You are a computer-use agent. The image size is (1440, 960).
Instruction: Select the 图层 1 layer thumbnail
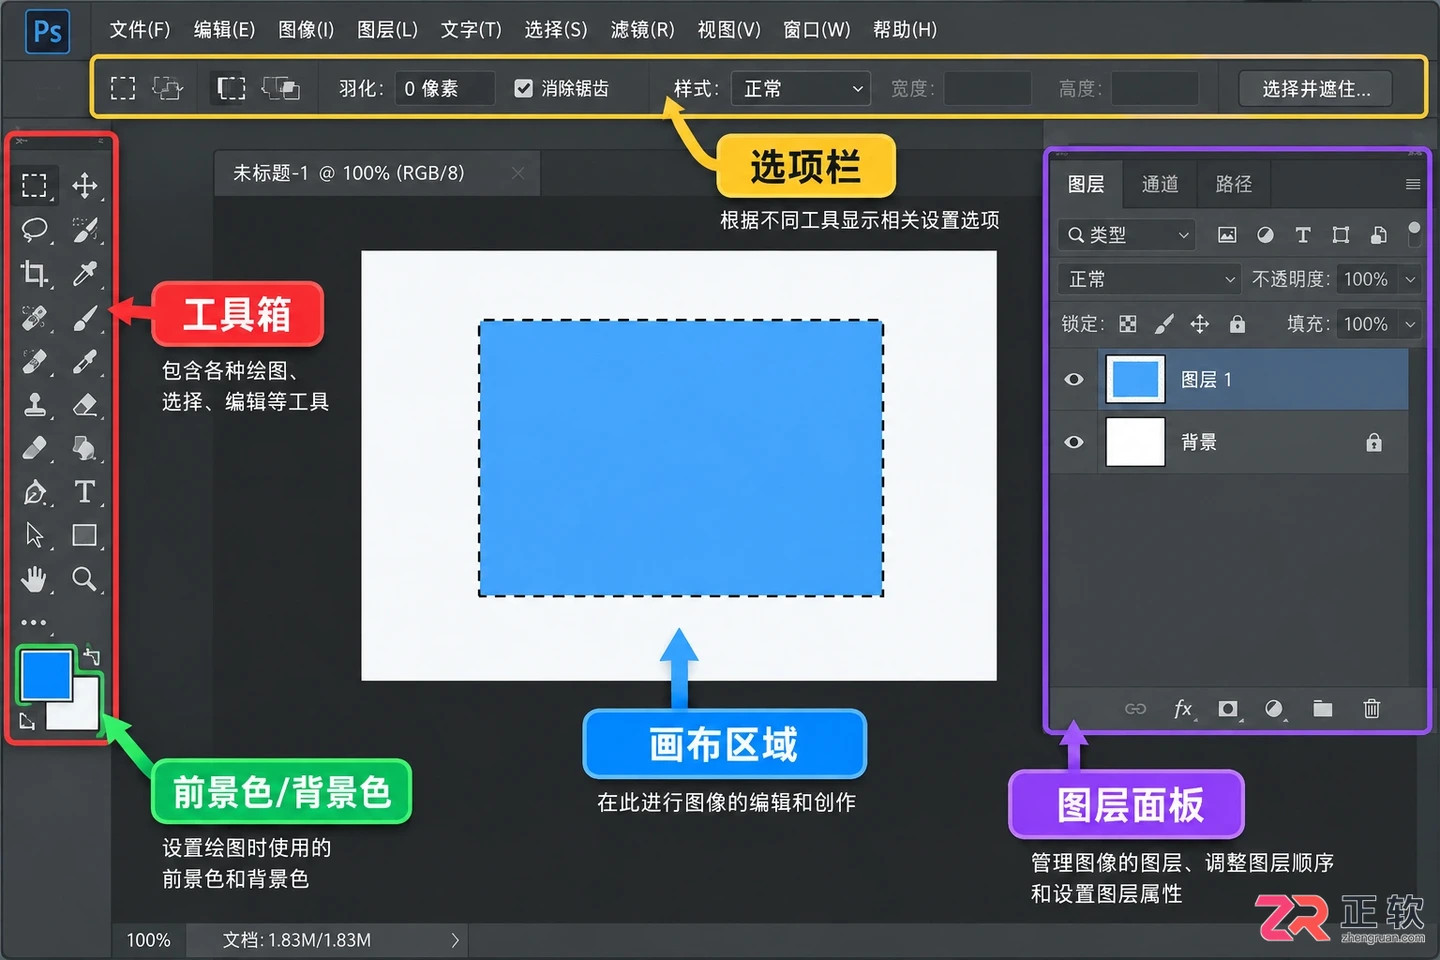tap(1135, 380)
